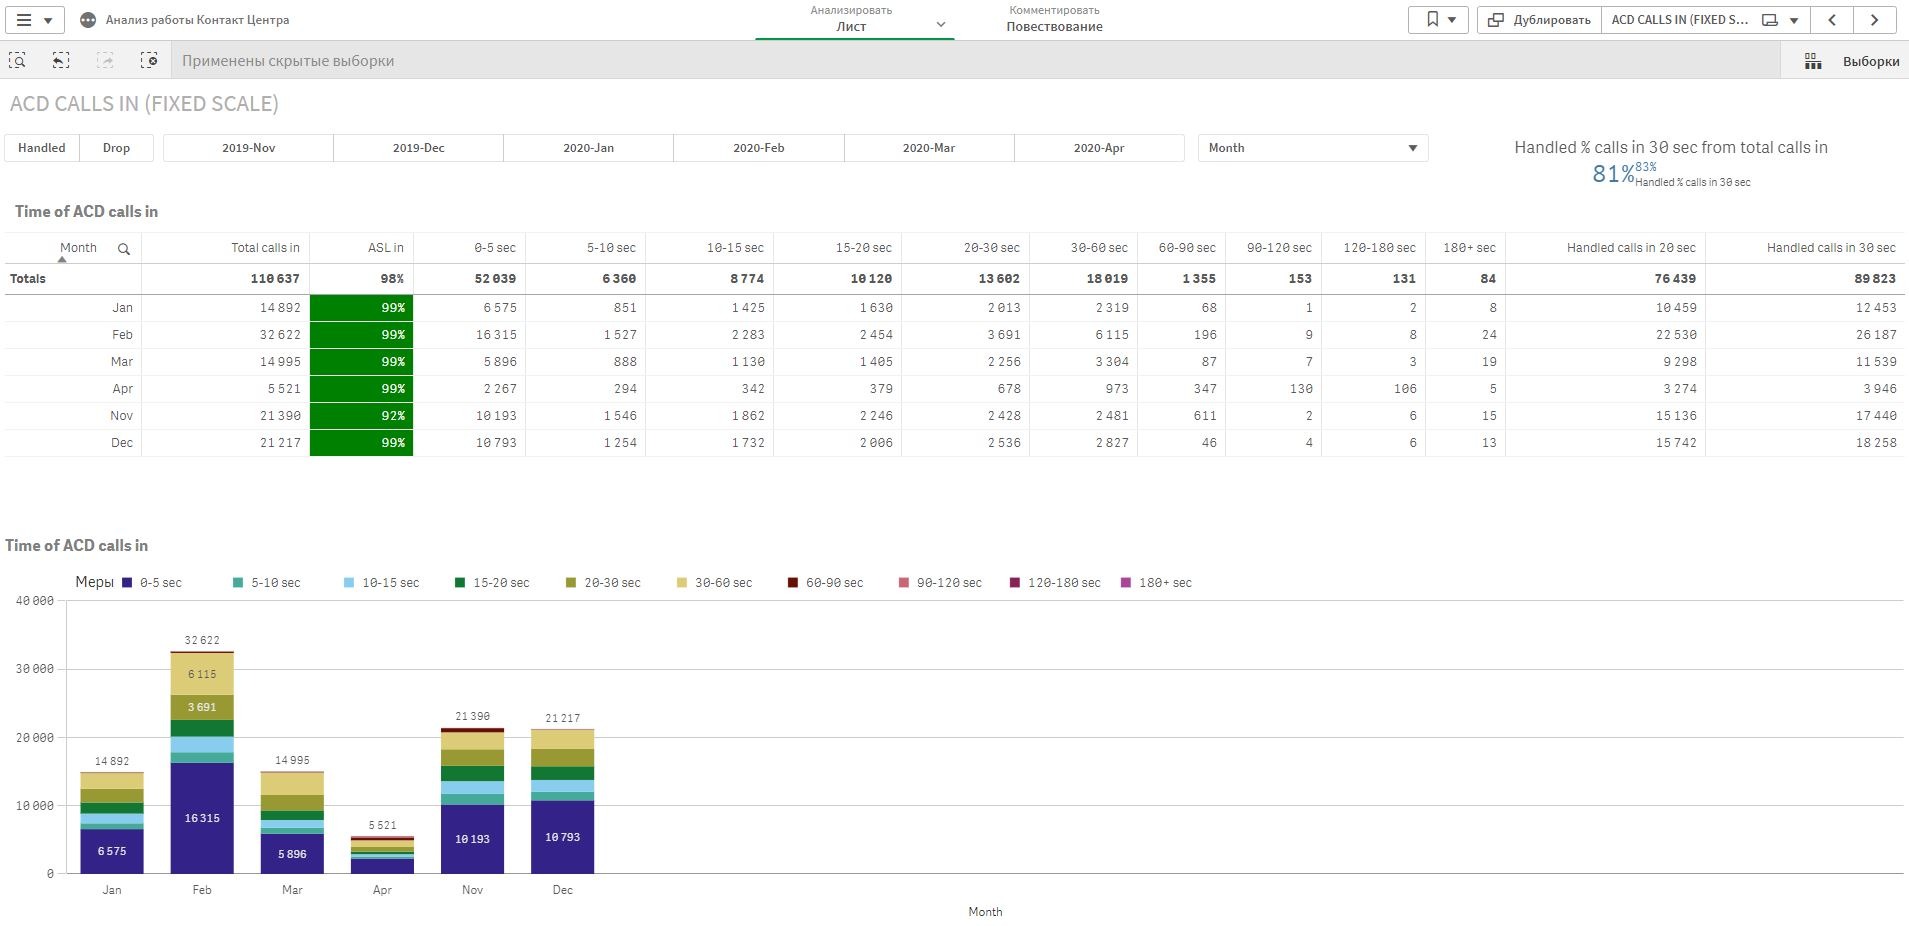
Task: Click the smart search selection icon
Action: point(17,61)
